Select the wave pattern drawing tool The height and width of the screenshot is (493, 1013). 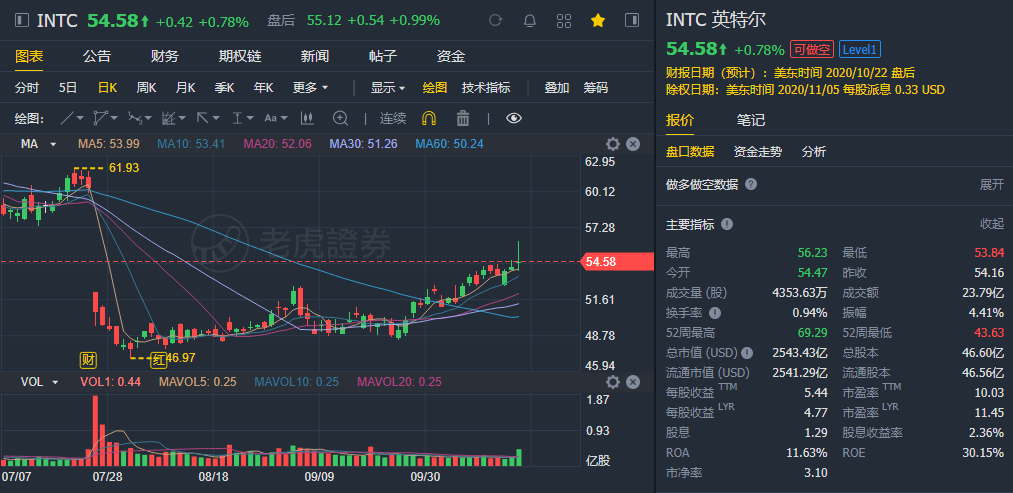tap(134, 118)
